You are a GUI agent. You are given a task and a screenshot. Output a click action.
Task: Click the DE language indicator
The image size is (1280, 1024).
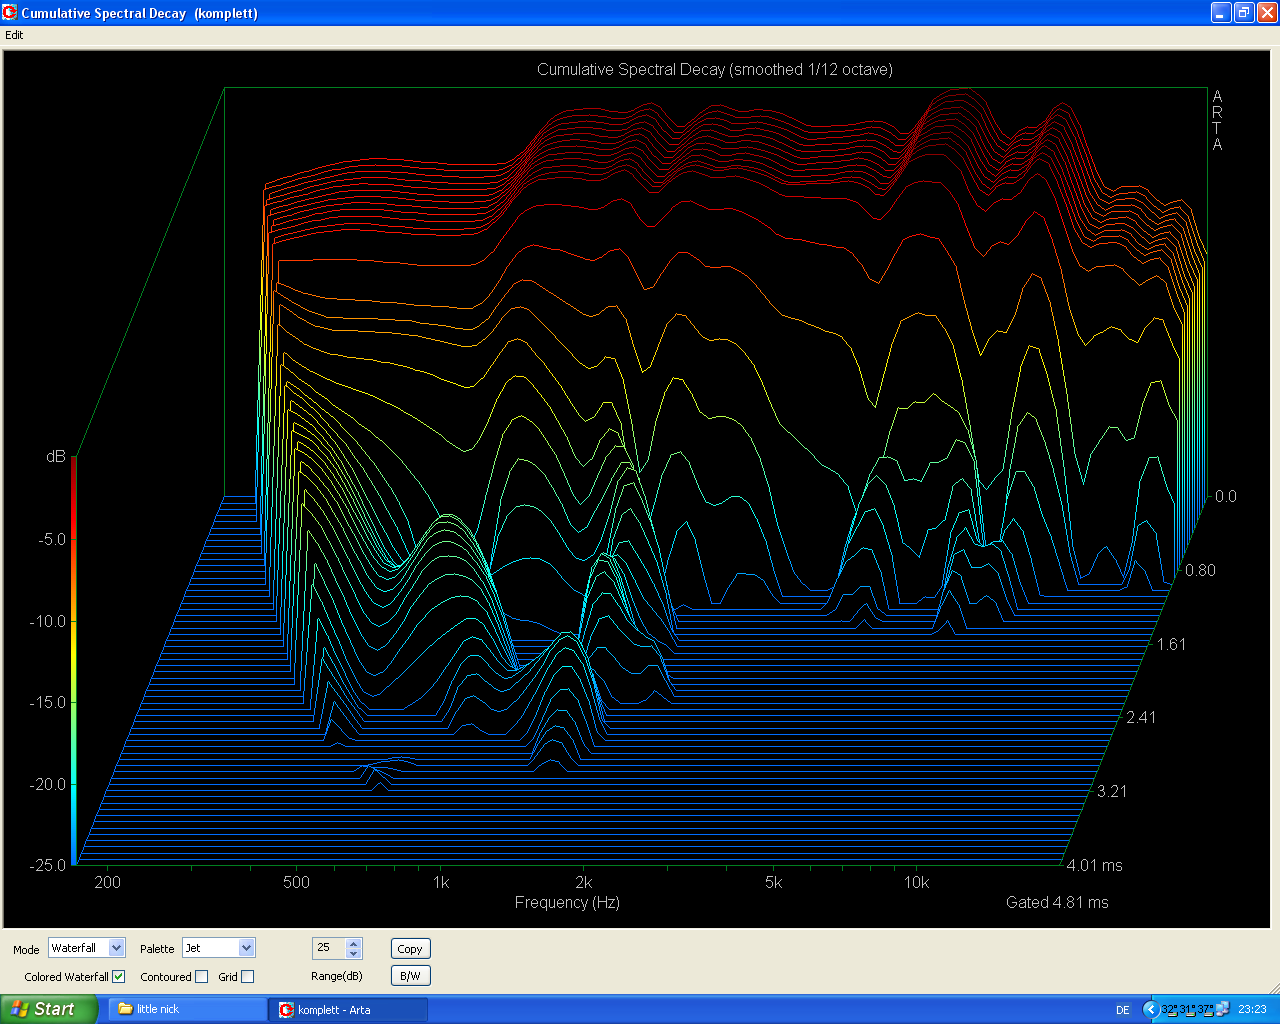pos(1122,1010)
